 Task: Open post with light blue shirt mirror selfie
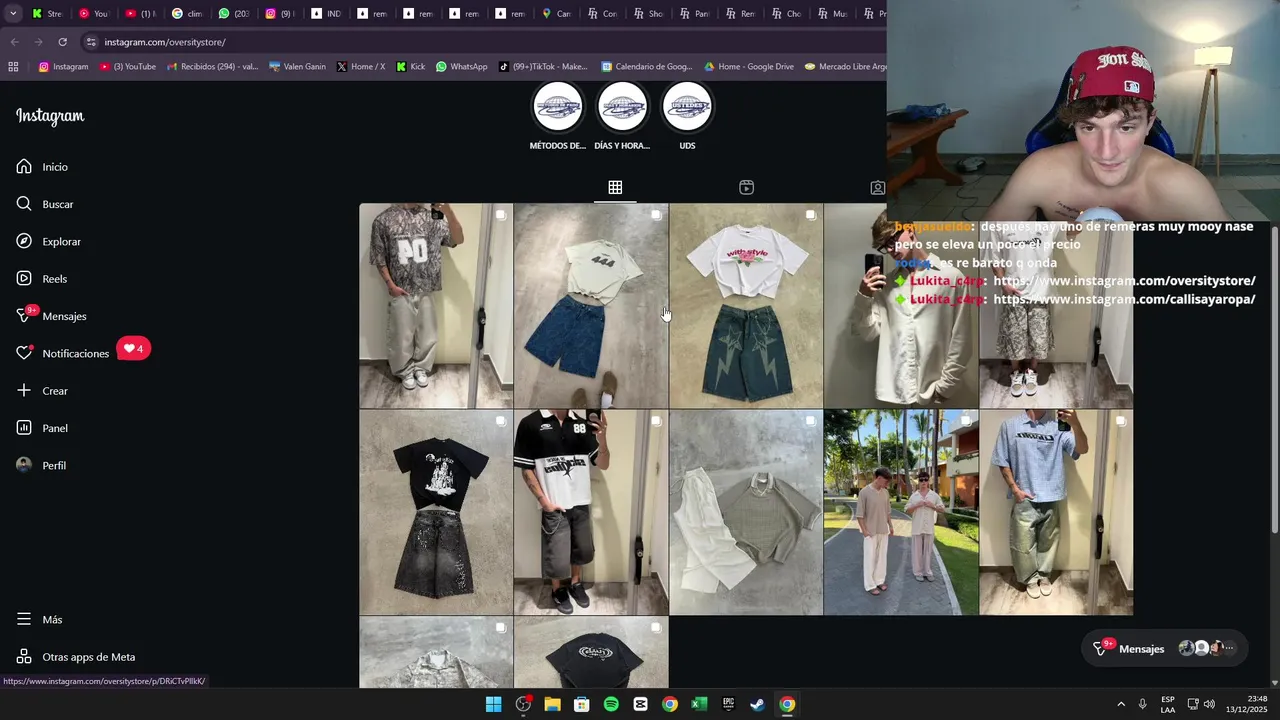click(x=1056, y=512)
